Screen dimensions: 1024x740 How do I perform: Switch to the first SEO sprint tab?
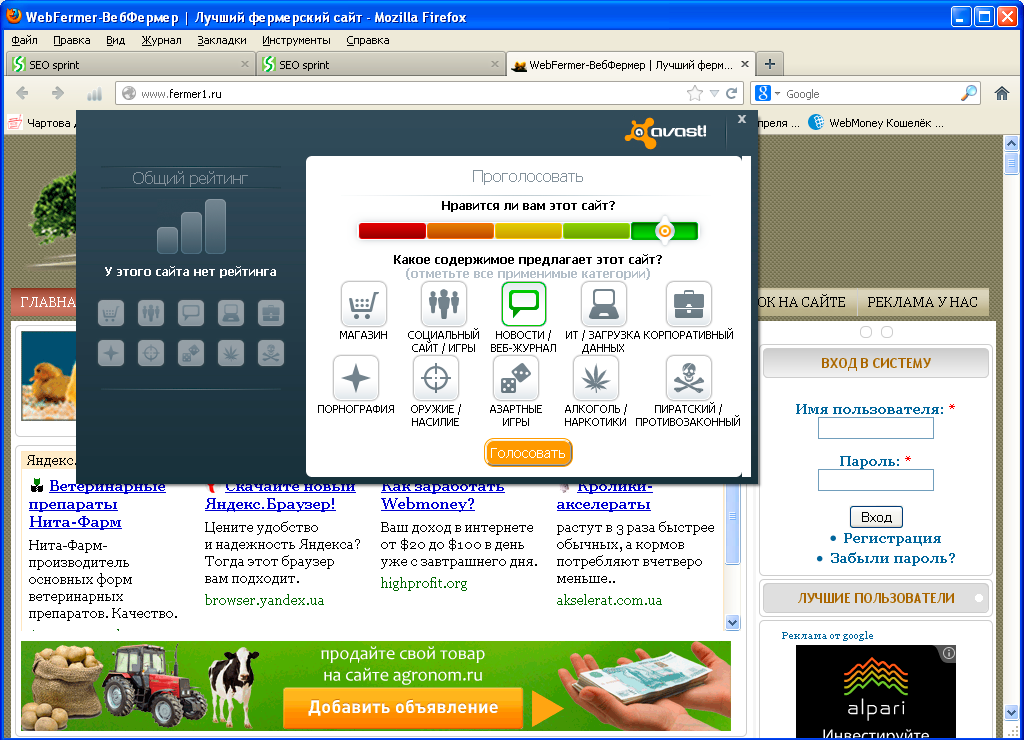click(131, 65)
